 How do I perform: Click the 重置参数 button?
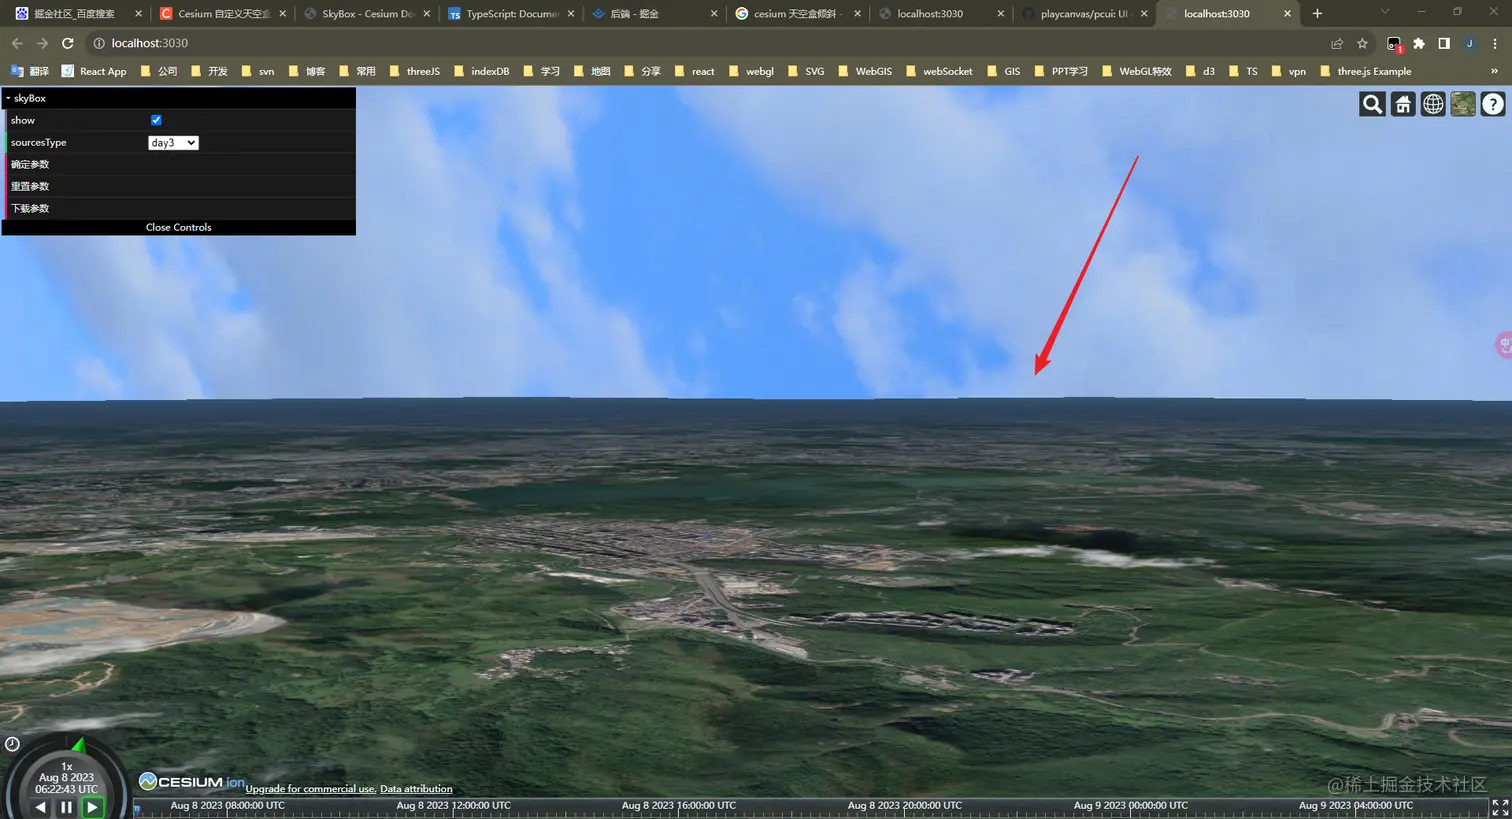(181, 186)
